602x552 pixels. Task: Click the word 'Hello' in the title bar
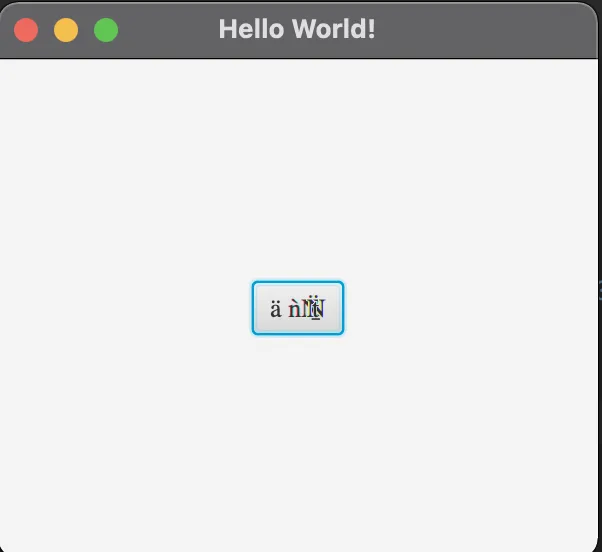coord(251,29)
